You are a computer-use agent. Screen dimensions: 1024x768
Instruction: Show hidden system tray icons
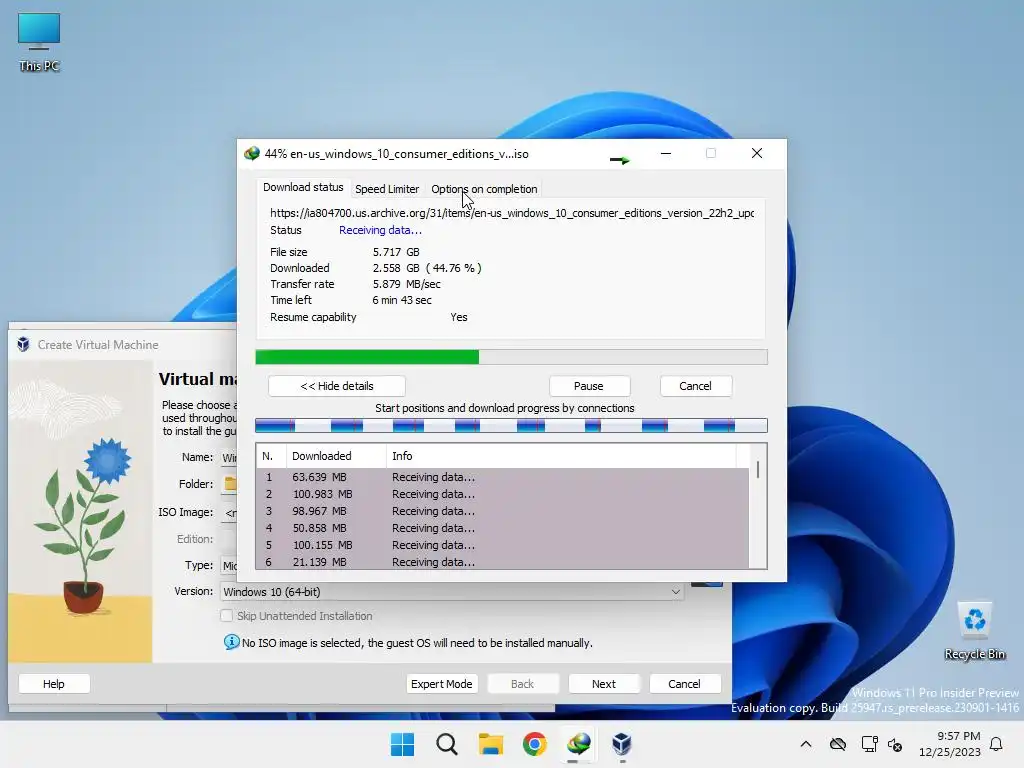click(x=806, y=744)
